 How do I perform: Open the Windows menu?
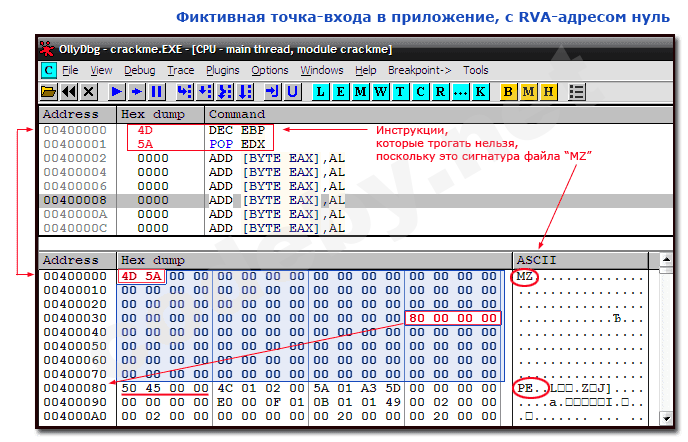[x=322, y=70]
